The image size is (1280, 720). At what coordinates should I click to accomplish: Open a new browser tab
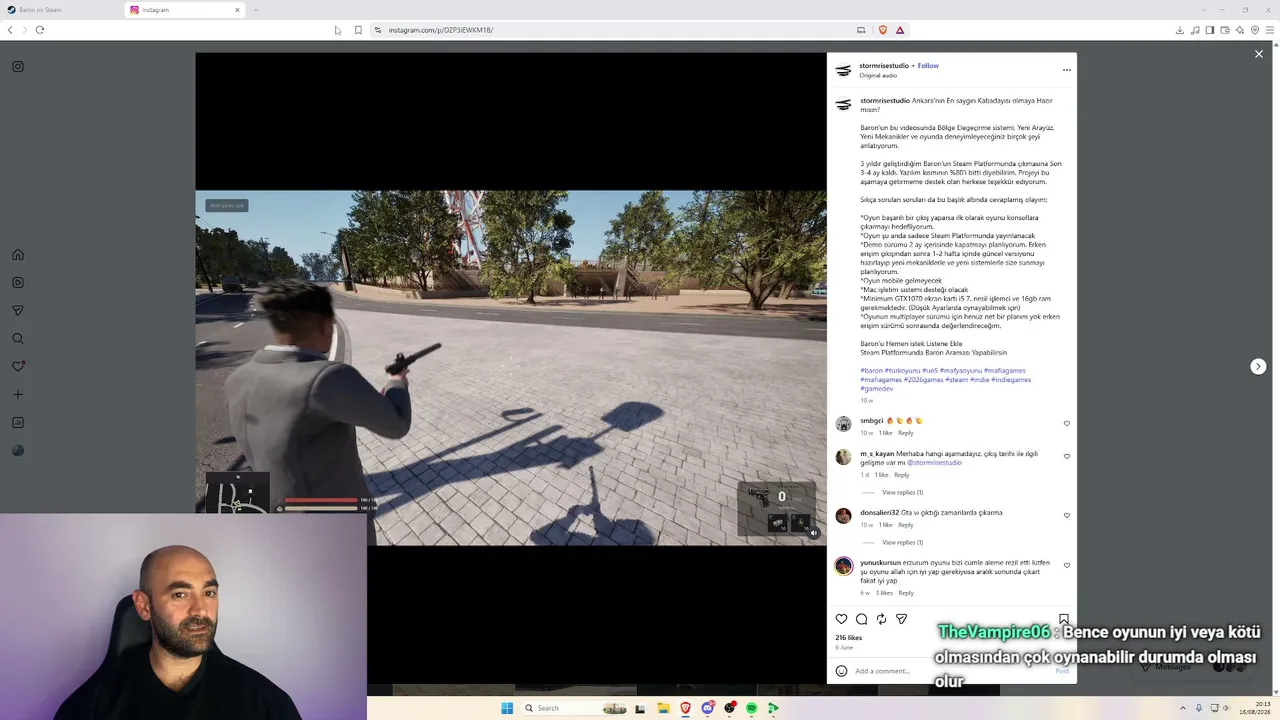point(255,10)
